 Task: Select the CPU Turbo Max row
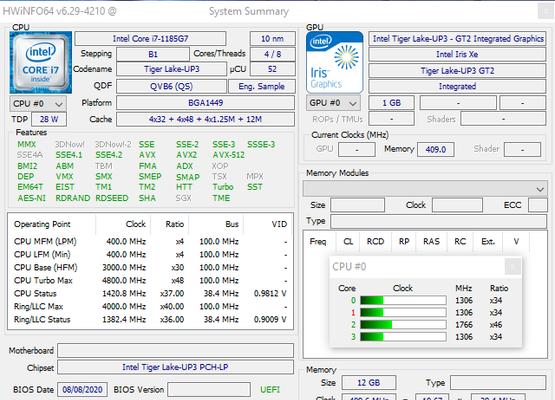pos(150,280)
